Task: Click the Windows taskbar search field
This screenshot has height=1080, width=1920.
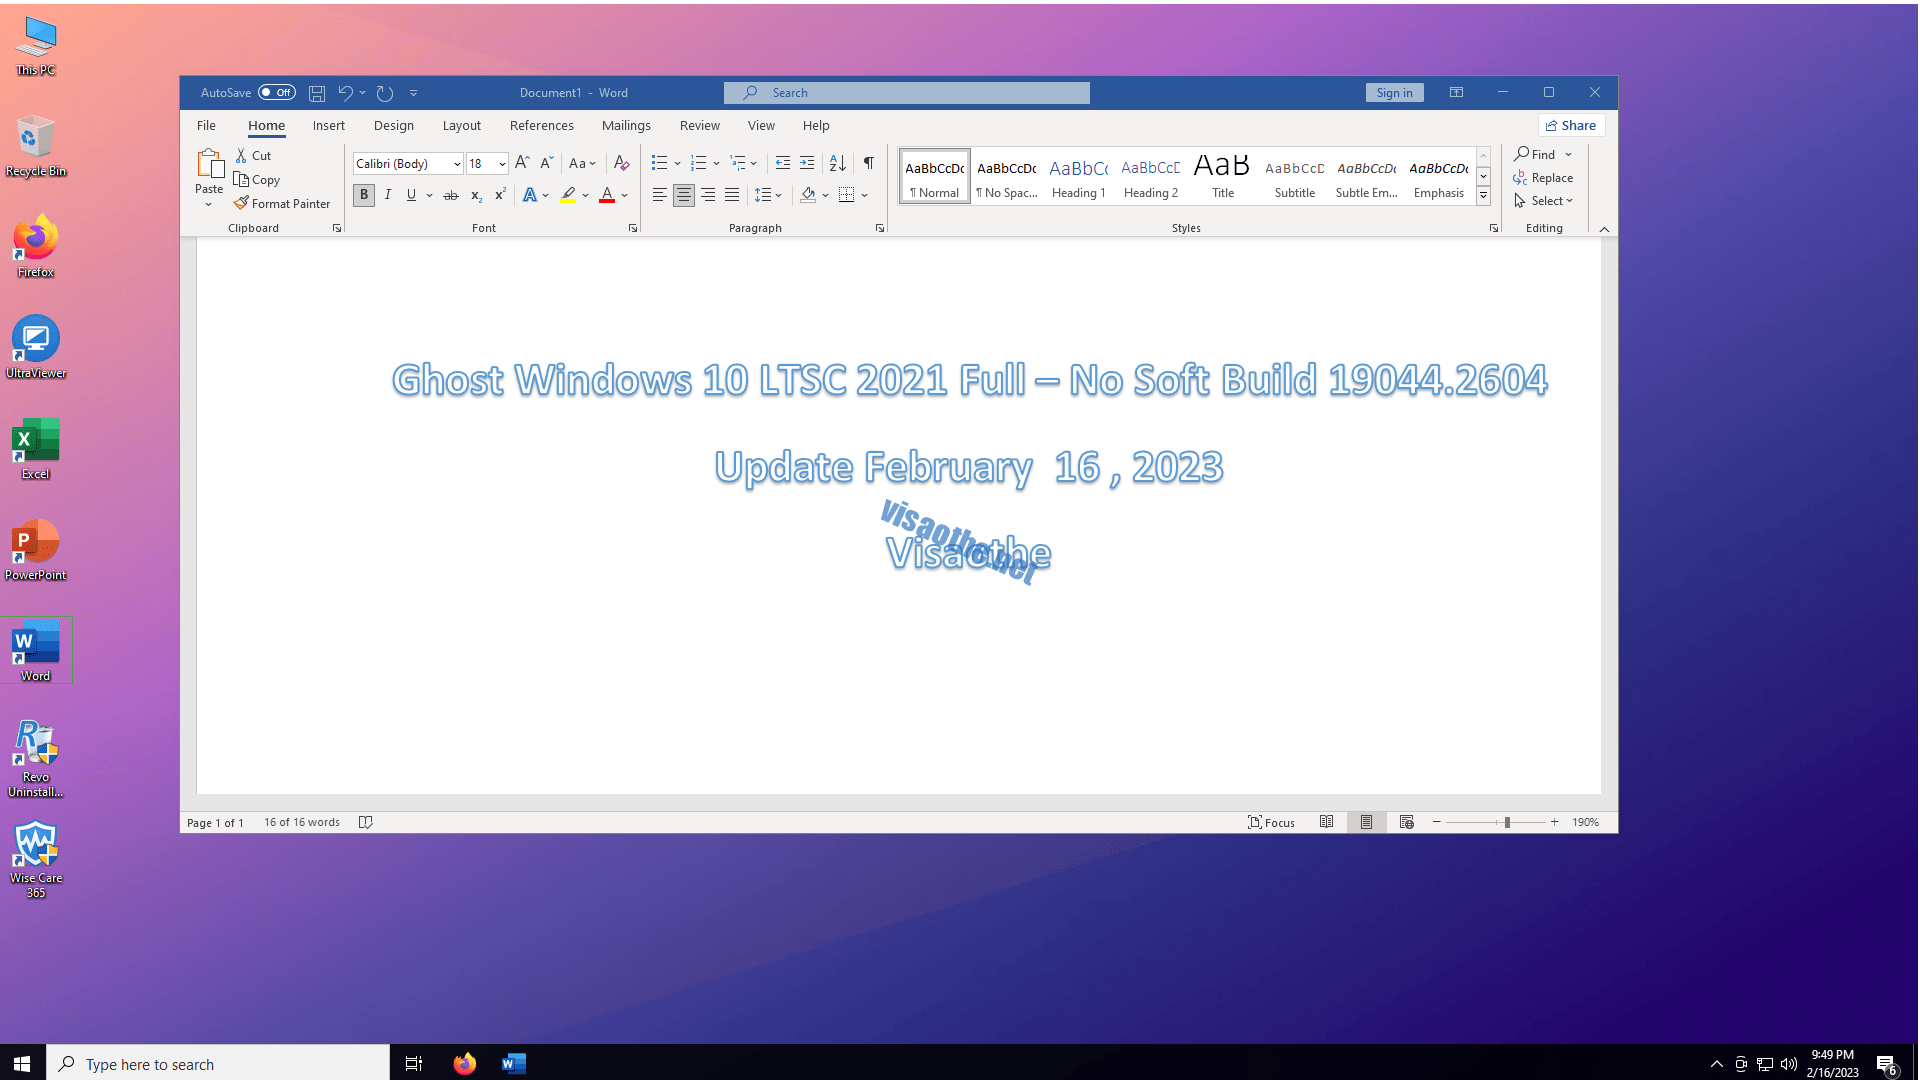Action: 218,1064
